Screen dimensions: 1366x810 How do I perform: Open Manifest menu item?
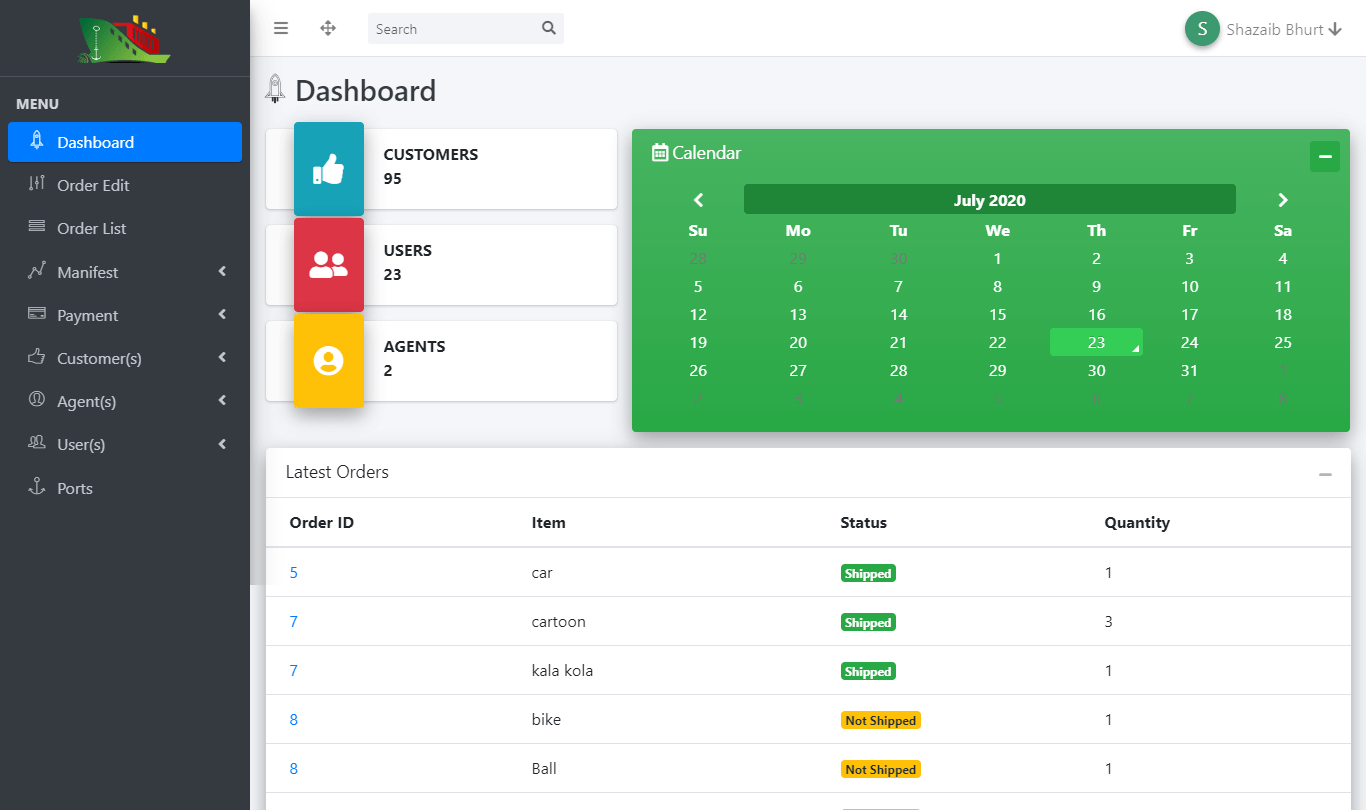(x=125, y=272)
